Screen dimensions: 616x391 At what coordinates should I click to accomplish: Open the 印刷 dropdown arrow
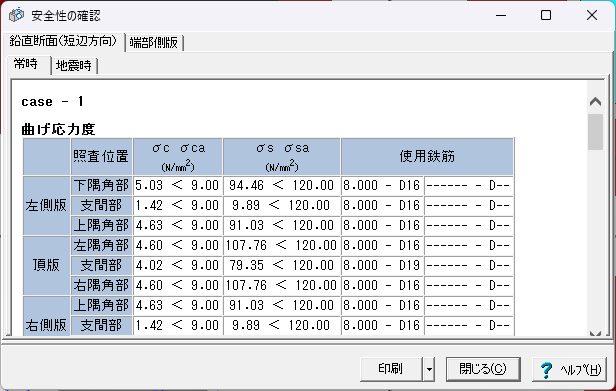click(429, 369)
